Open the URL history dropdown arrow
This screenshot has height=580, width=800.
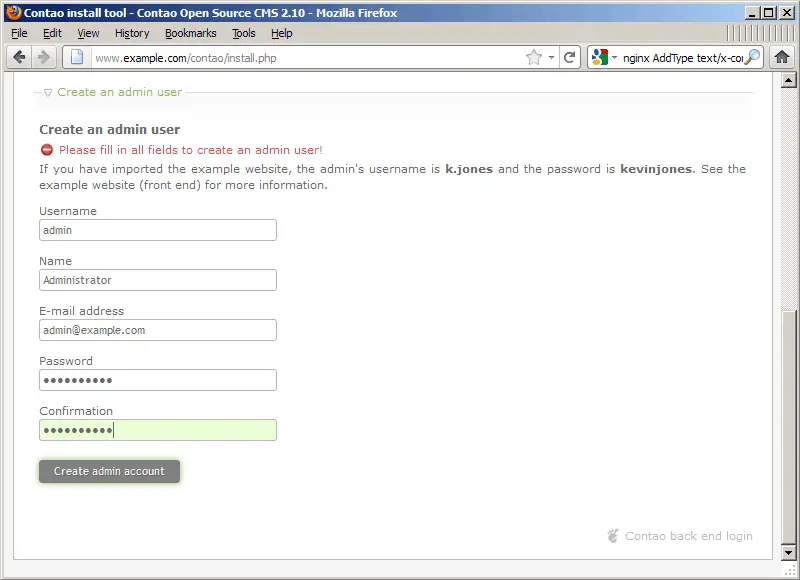[x=551, y=58]
